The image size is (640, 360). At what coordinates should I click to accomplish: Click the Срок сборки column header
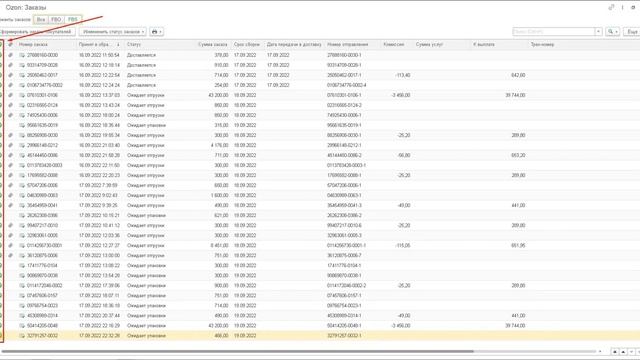pos(247,44)
